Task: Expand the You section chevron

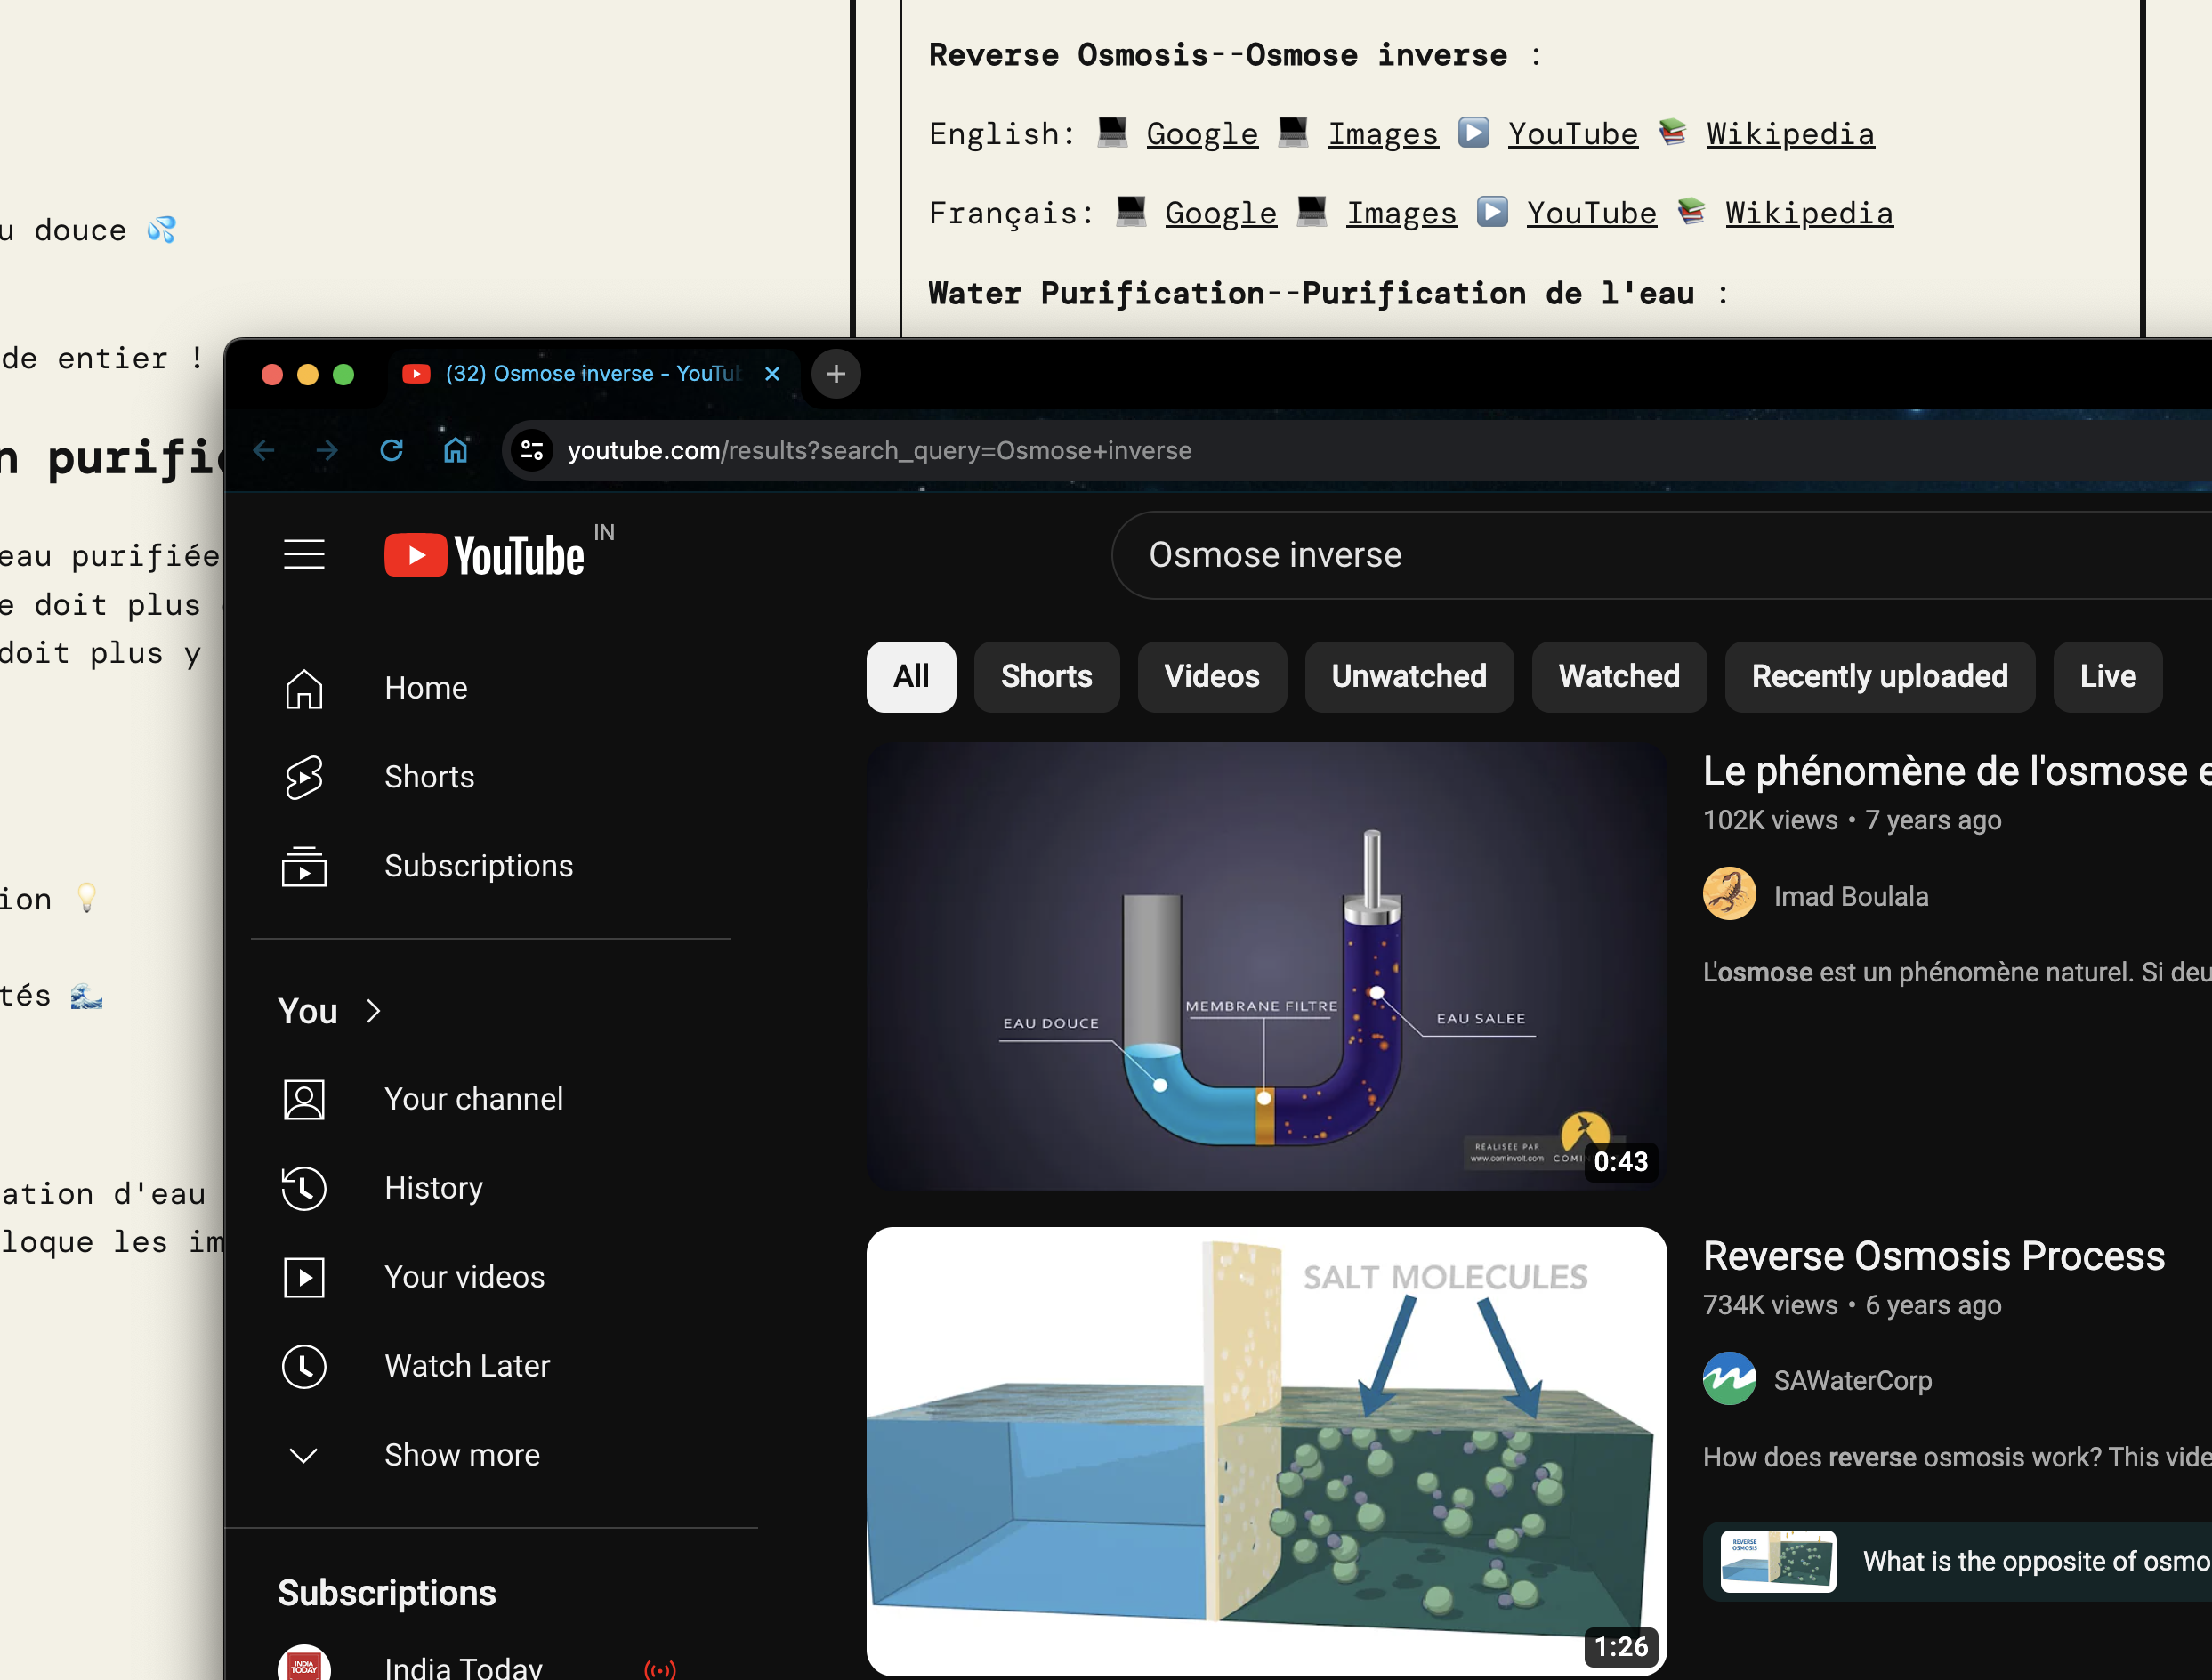Action: (373, 1011)
